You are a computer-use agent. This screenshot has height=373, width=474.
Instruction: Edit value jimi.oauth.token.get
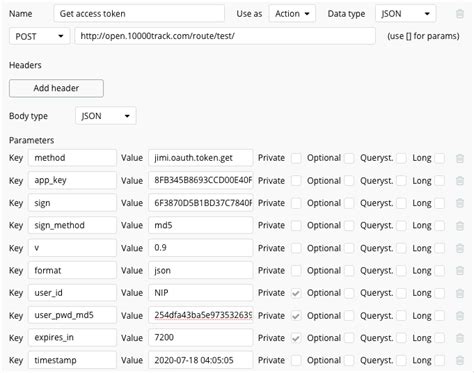[201, 158]
